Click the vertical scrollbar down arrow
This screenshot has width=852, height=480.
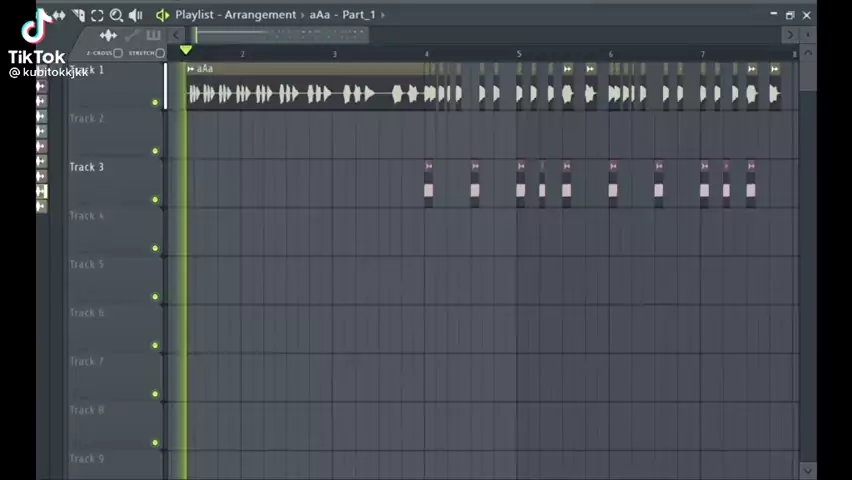(x=808, y=471)
